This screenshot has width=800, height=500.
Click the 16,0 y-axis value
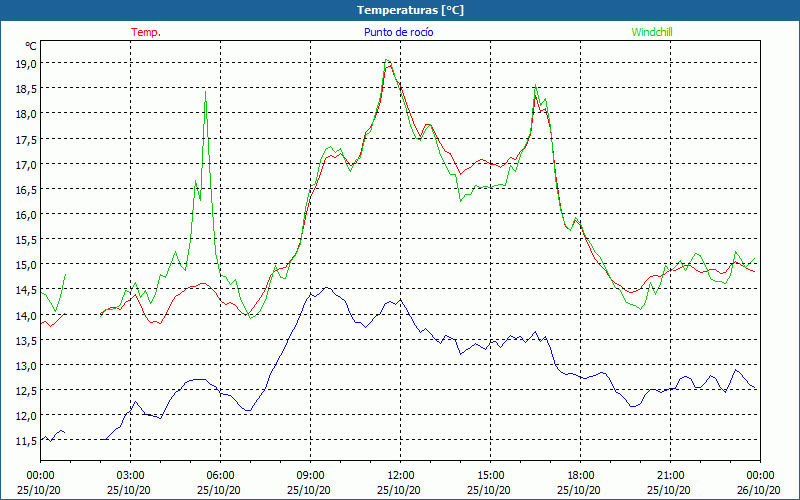pyautogui.click(x=26, y=215)
